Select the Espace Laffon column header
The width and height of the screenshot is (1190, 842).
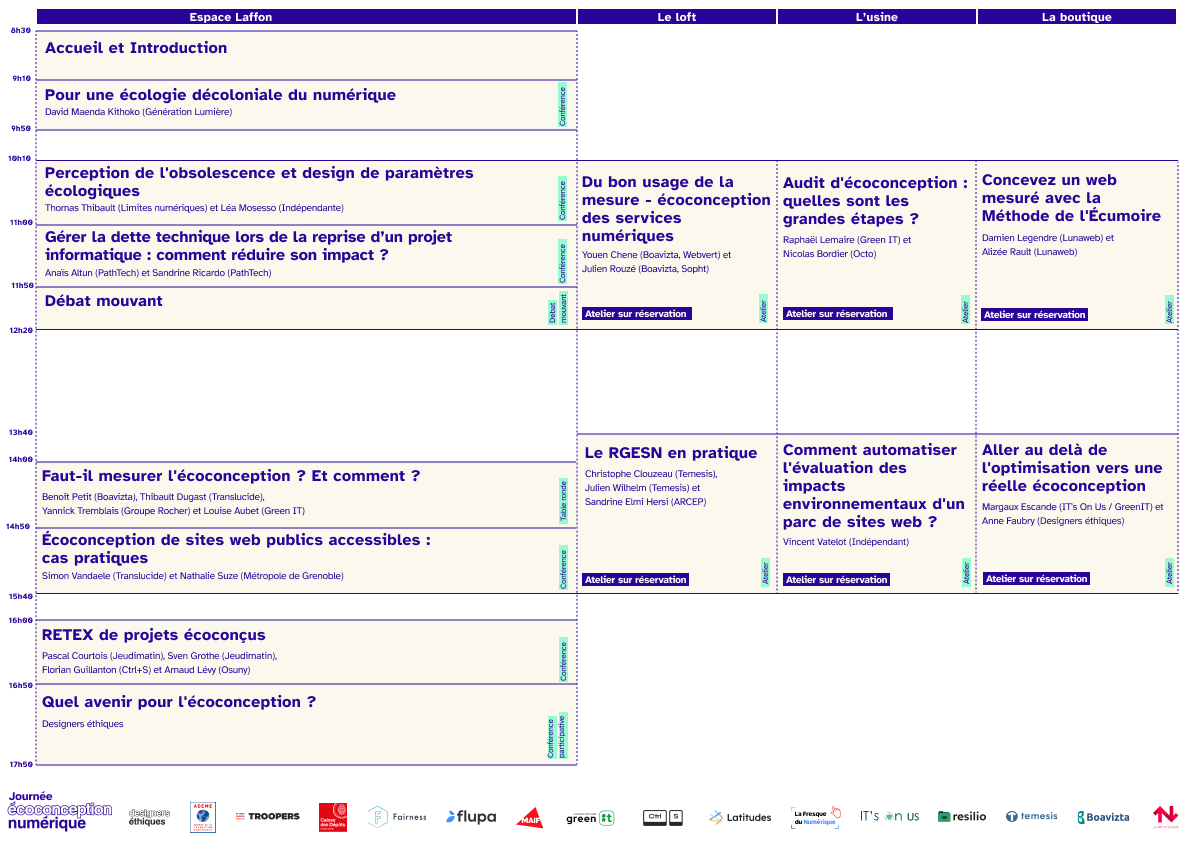tap(307, 17)
